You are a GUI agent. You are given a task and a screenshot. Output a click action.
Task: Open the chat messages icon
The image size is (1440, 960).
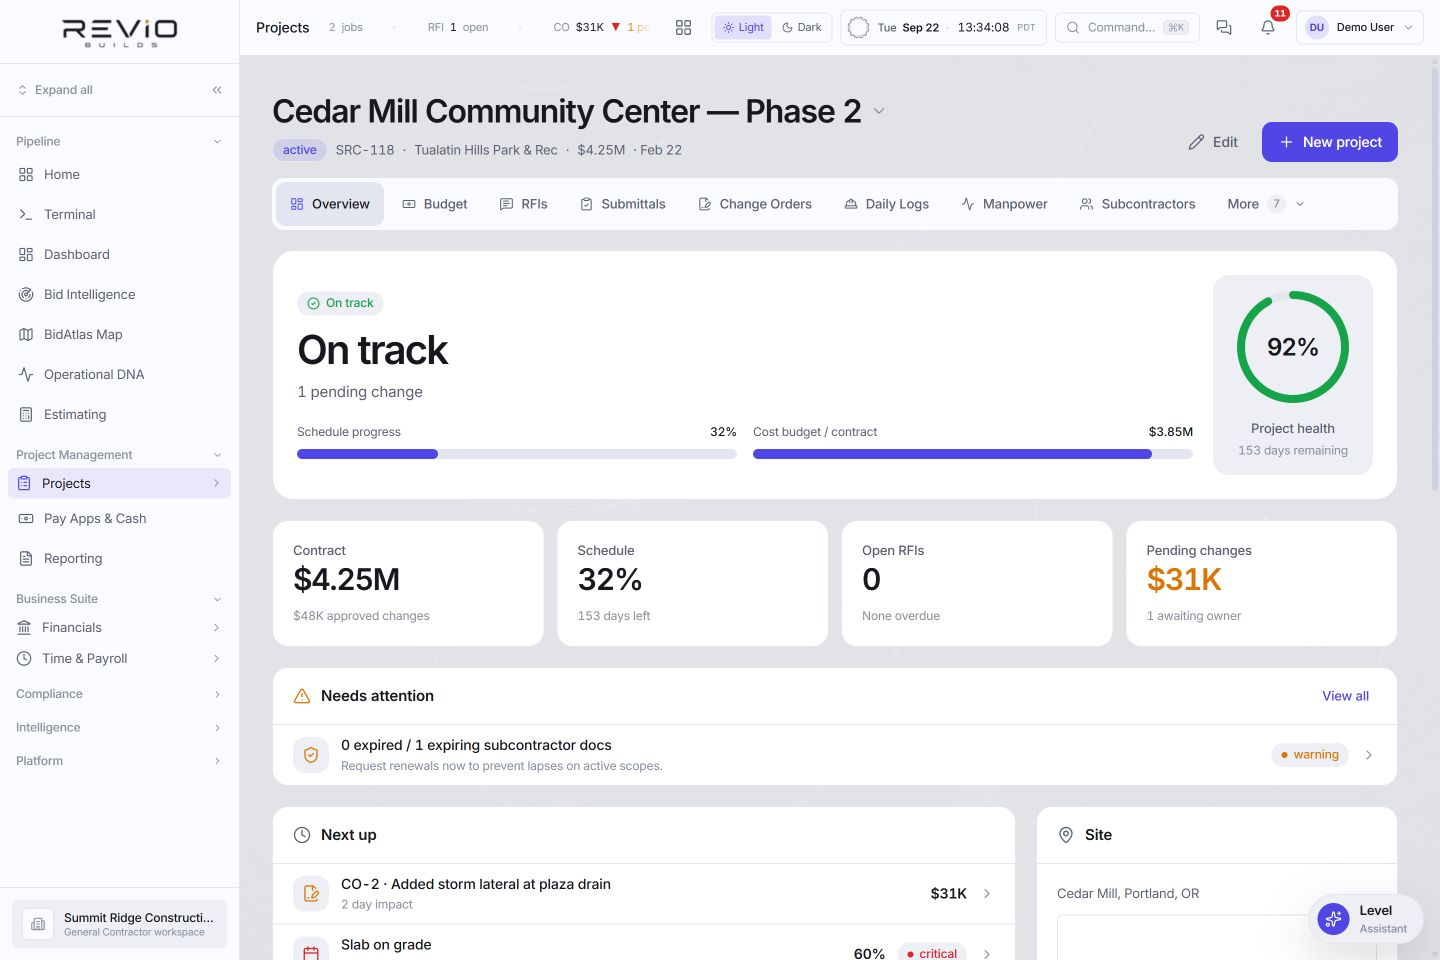(1223, 27)
